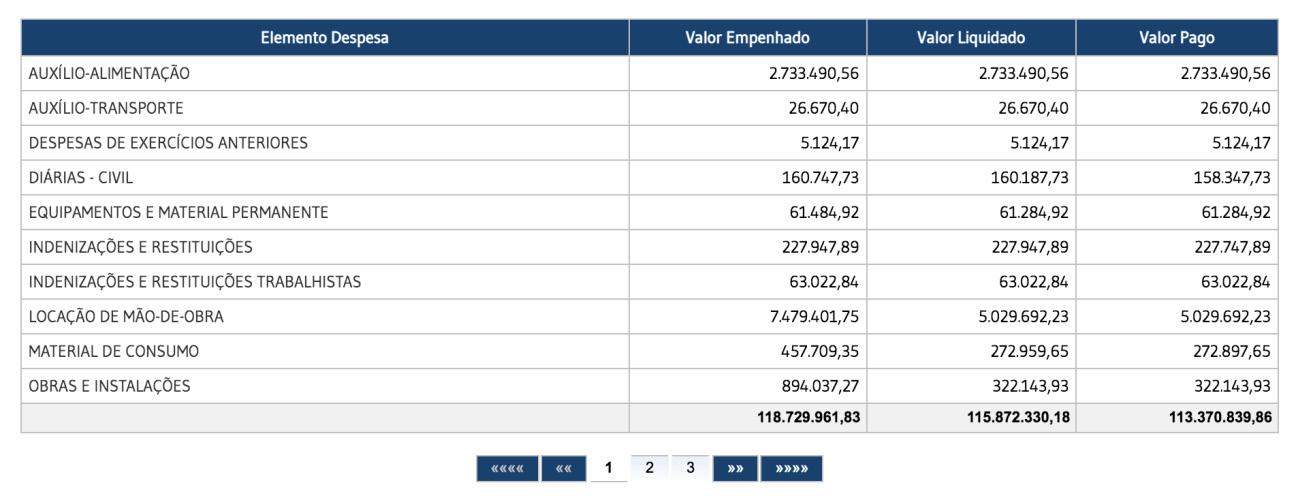This screenshot has width=1298, height=500.
Task: Go to previous page arrow button
Action: tap(563, 468)
